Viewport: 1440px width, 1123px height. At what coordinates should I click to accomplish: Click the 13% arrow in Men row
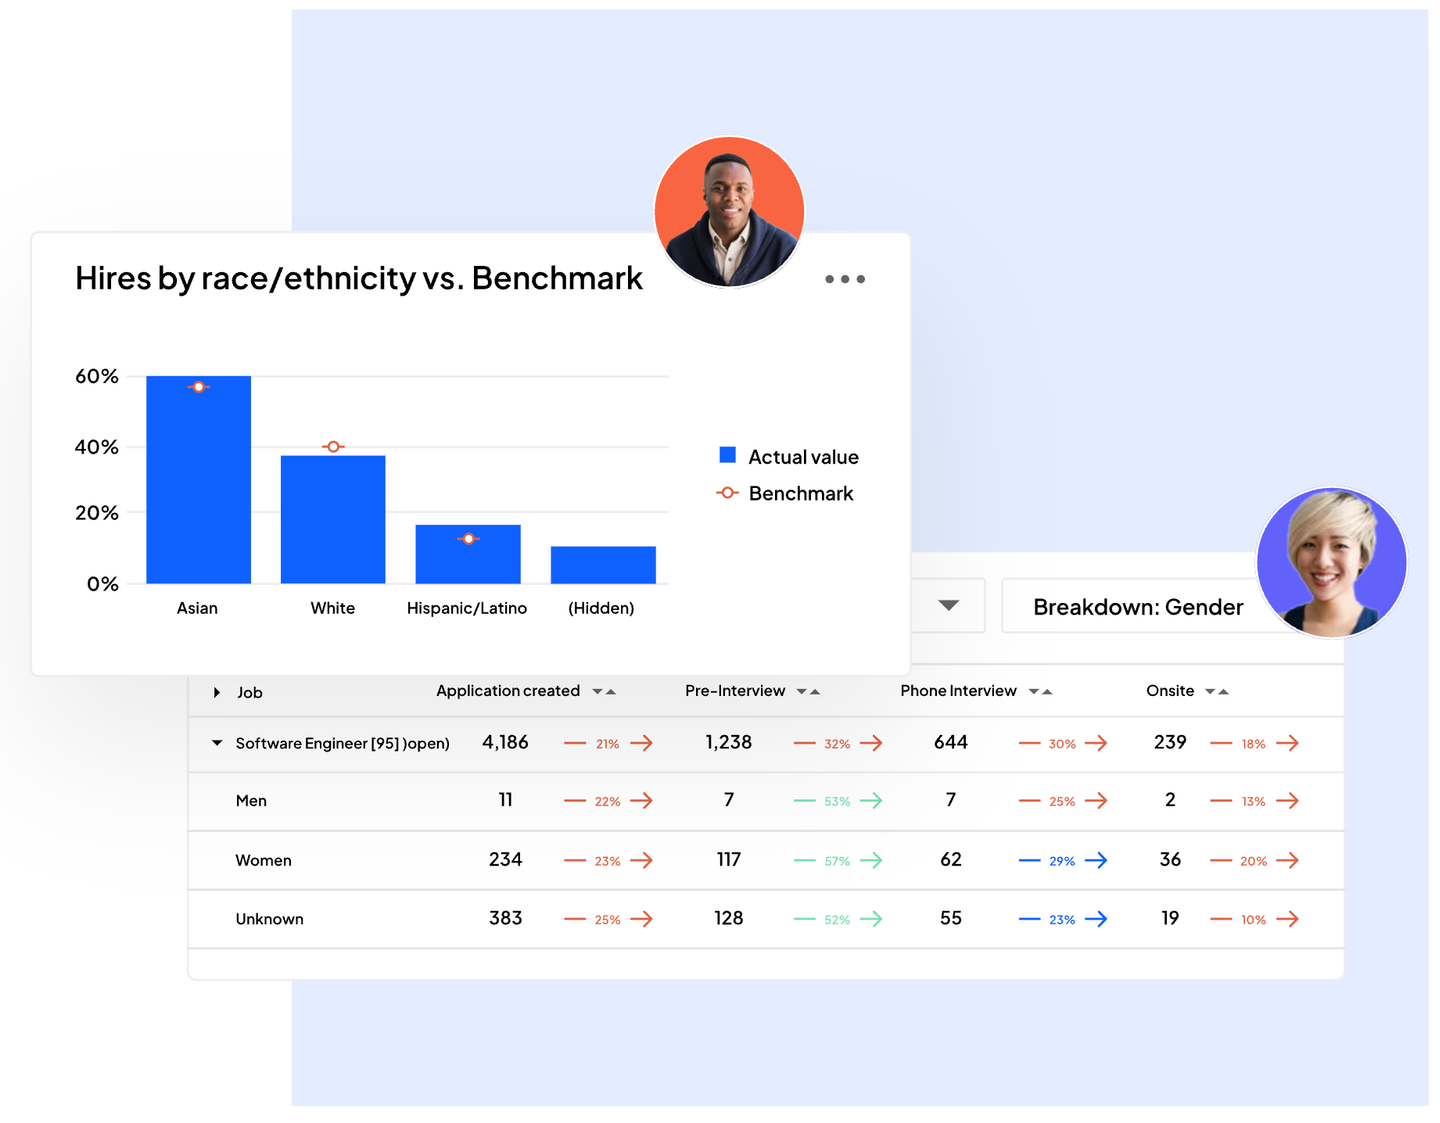pos(1255,801)
